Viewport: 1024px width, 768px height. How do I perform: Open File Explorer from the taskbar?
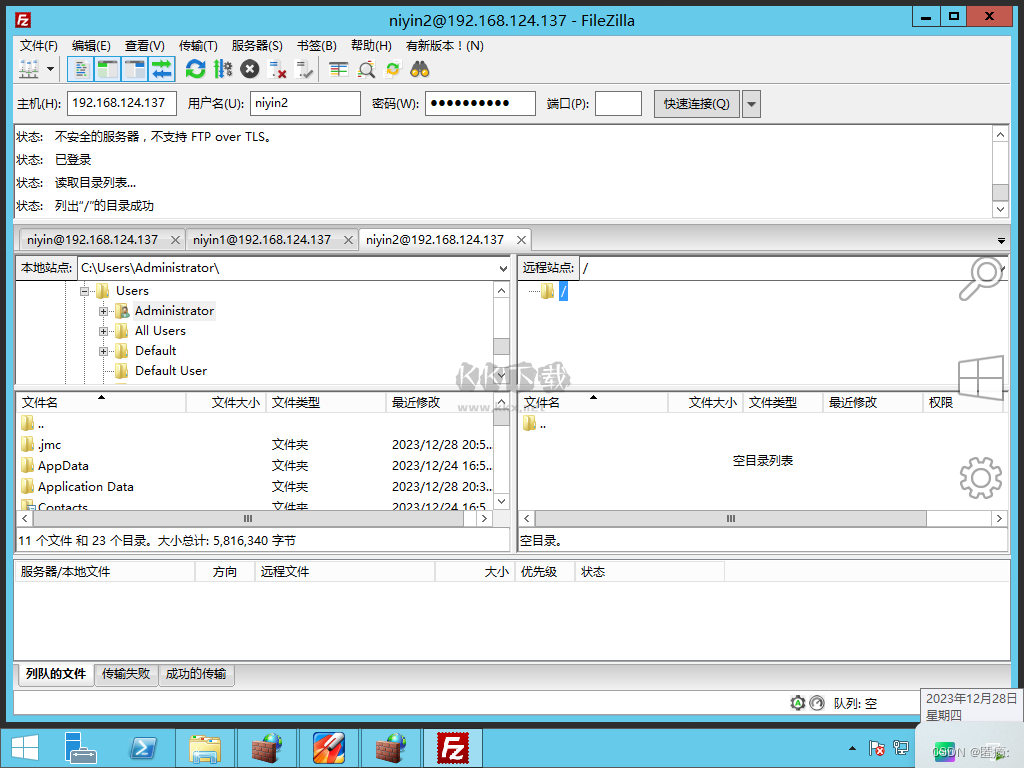coord(205,748)
